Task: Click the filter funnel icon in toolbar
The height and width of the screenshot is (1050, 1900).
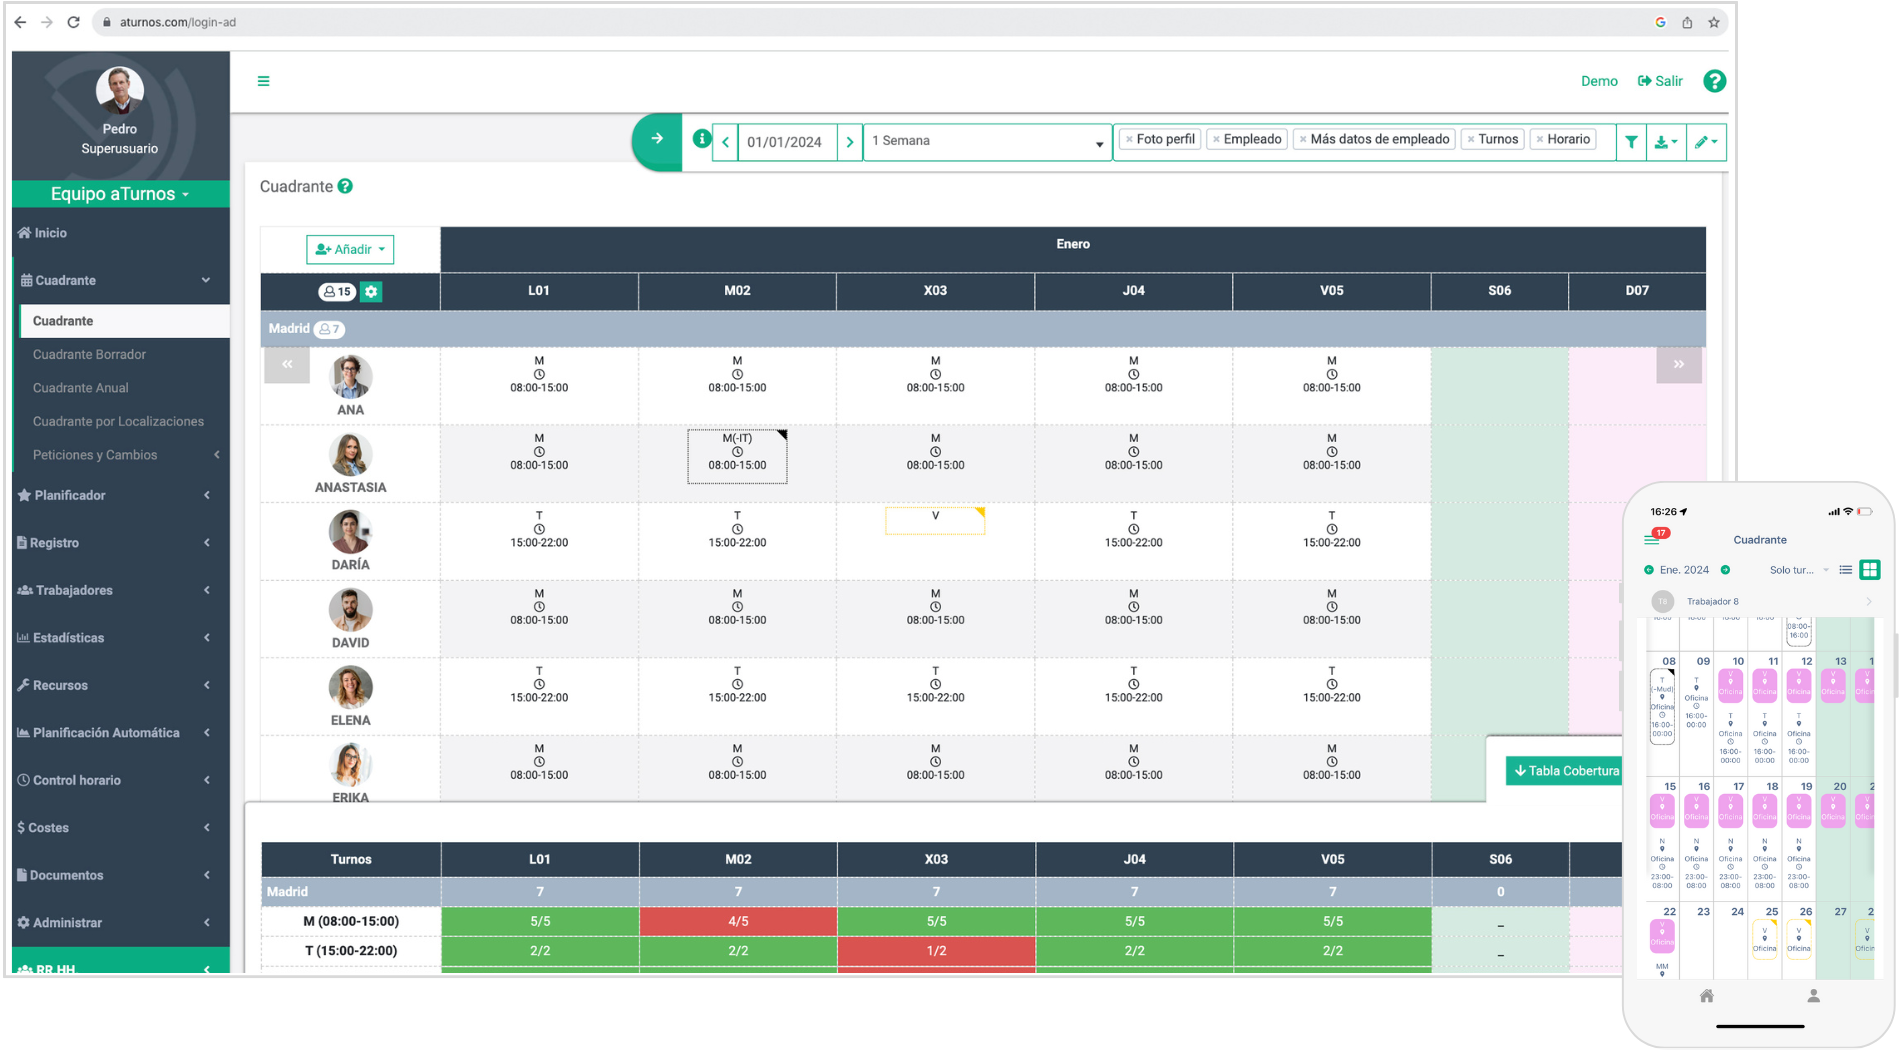Action: pos(1631,142)
